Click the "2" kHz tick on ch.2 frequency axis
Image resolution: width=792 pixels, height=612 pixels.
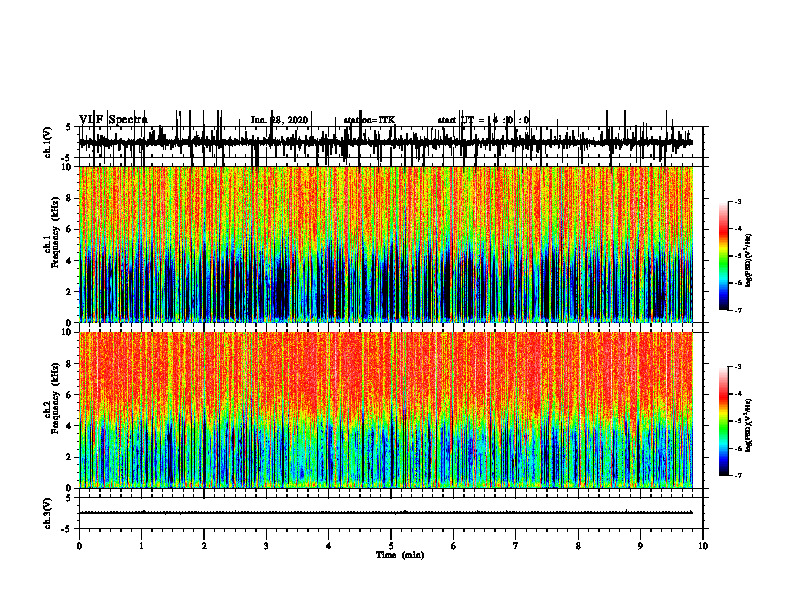[x=70, y=457]
